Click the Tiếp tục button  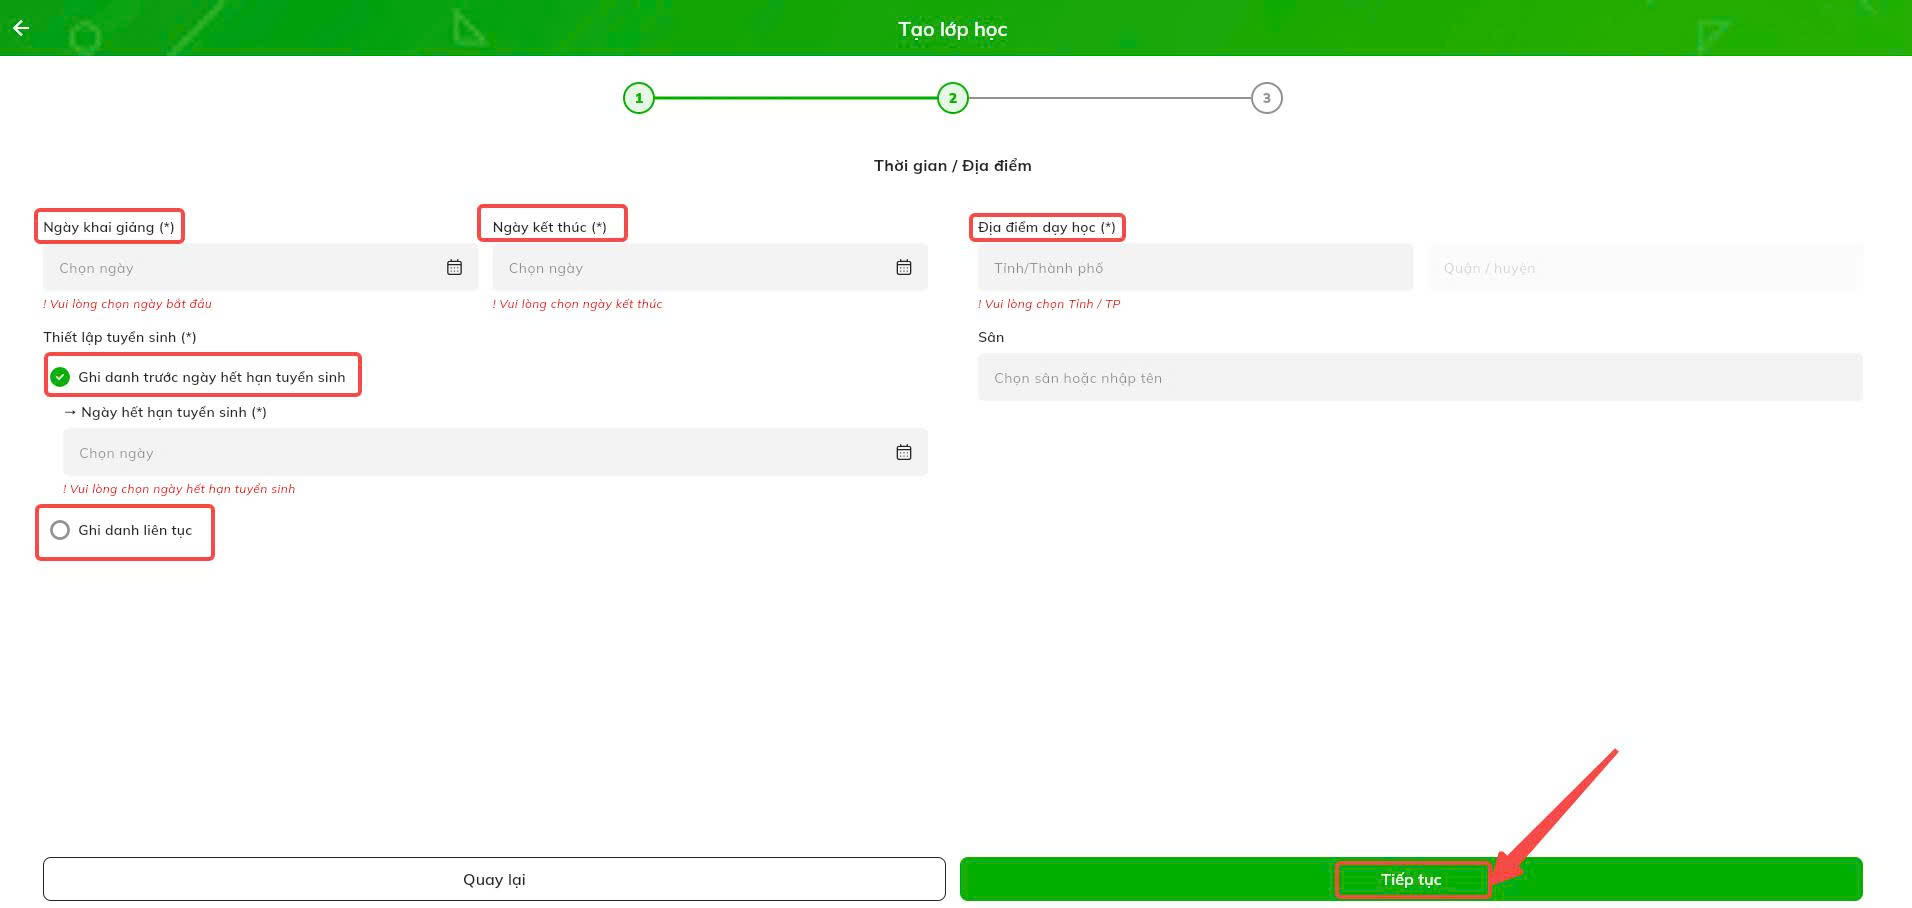(1411, 879)
